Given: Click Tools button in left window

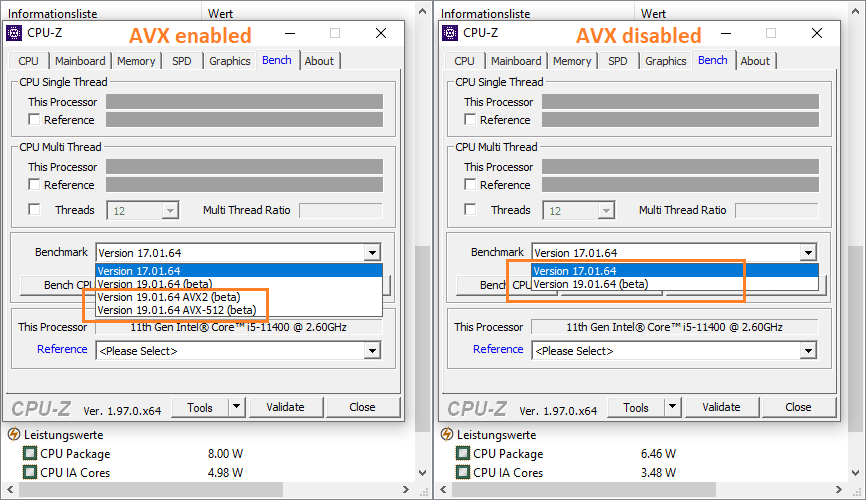Looking at the screenshot, I should (x=200, y=407).
